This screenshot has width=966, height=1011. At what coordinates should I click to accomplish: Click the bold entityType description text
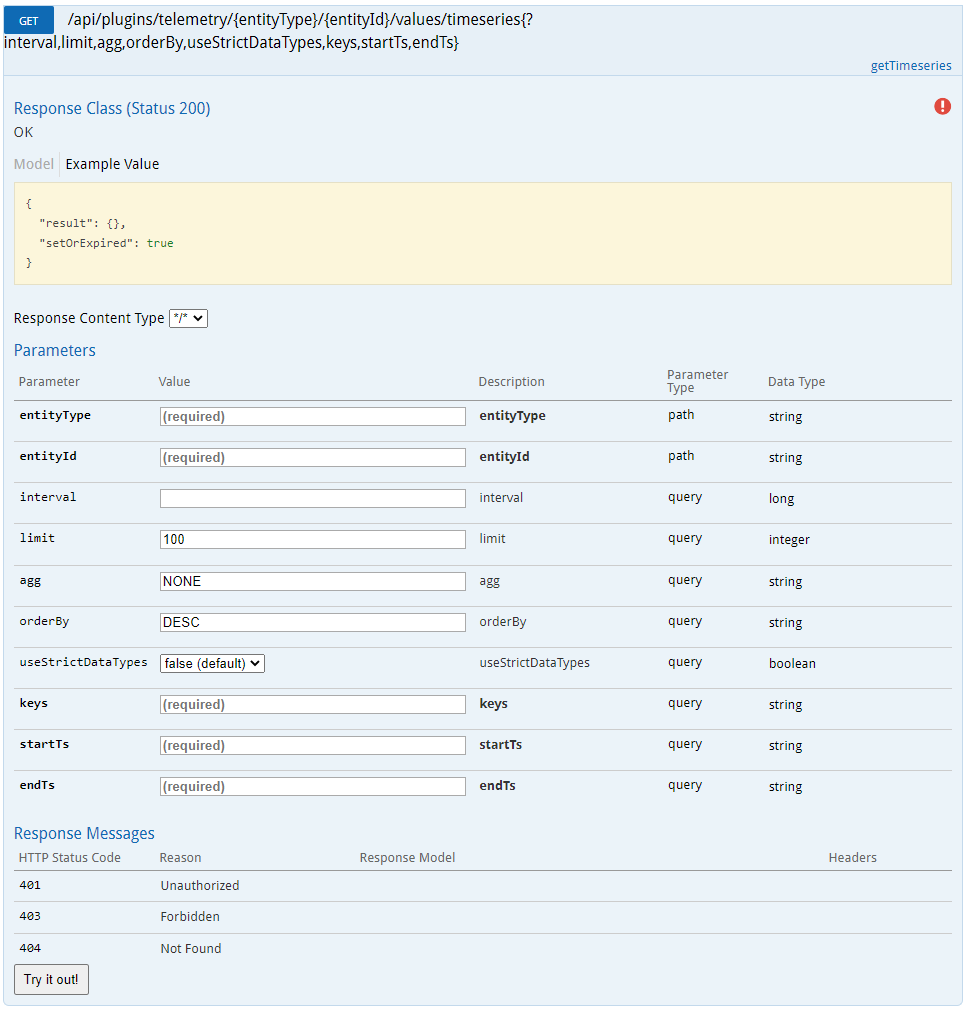[512, 416]
